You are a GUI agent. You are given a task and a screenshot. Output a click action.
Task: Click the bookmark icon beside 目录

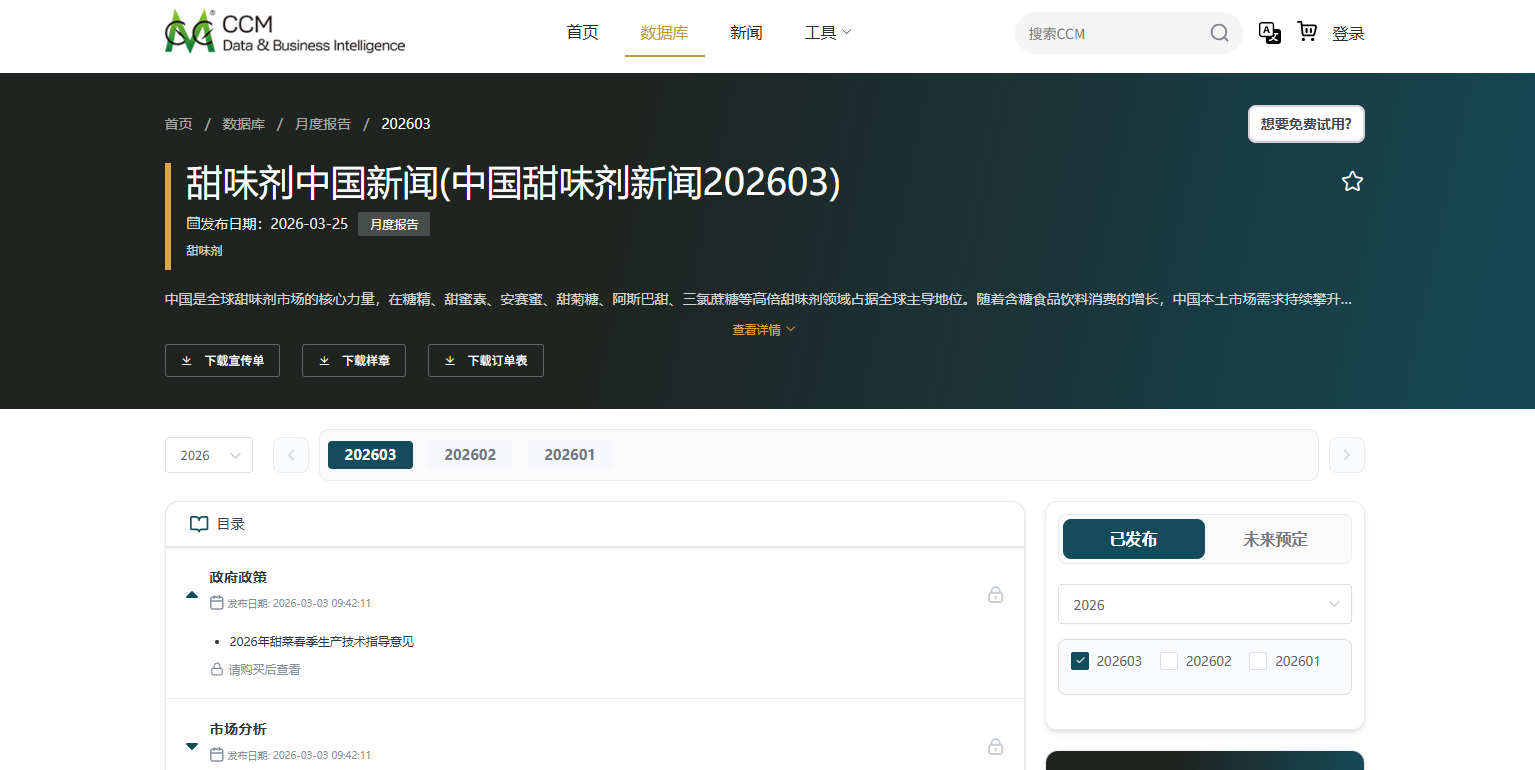[x=198, y=523]
